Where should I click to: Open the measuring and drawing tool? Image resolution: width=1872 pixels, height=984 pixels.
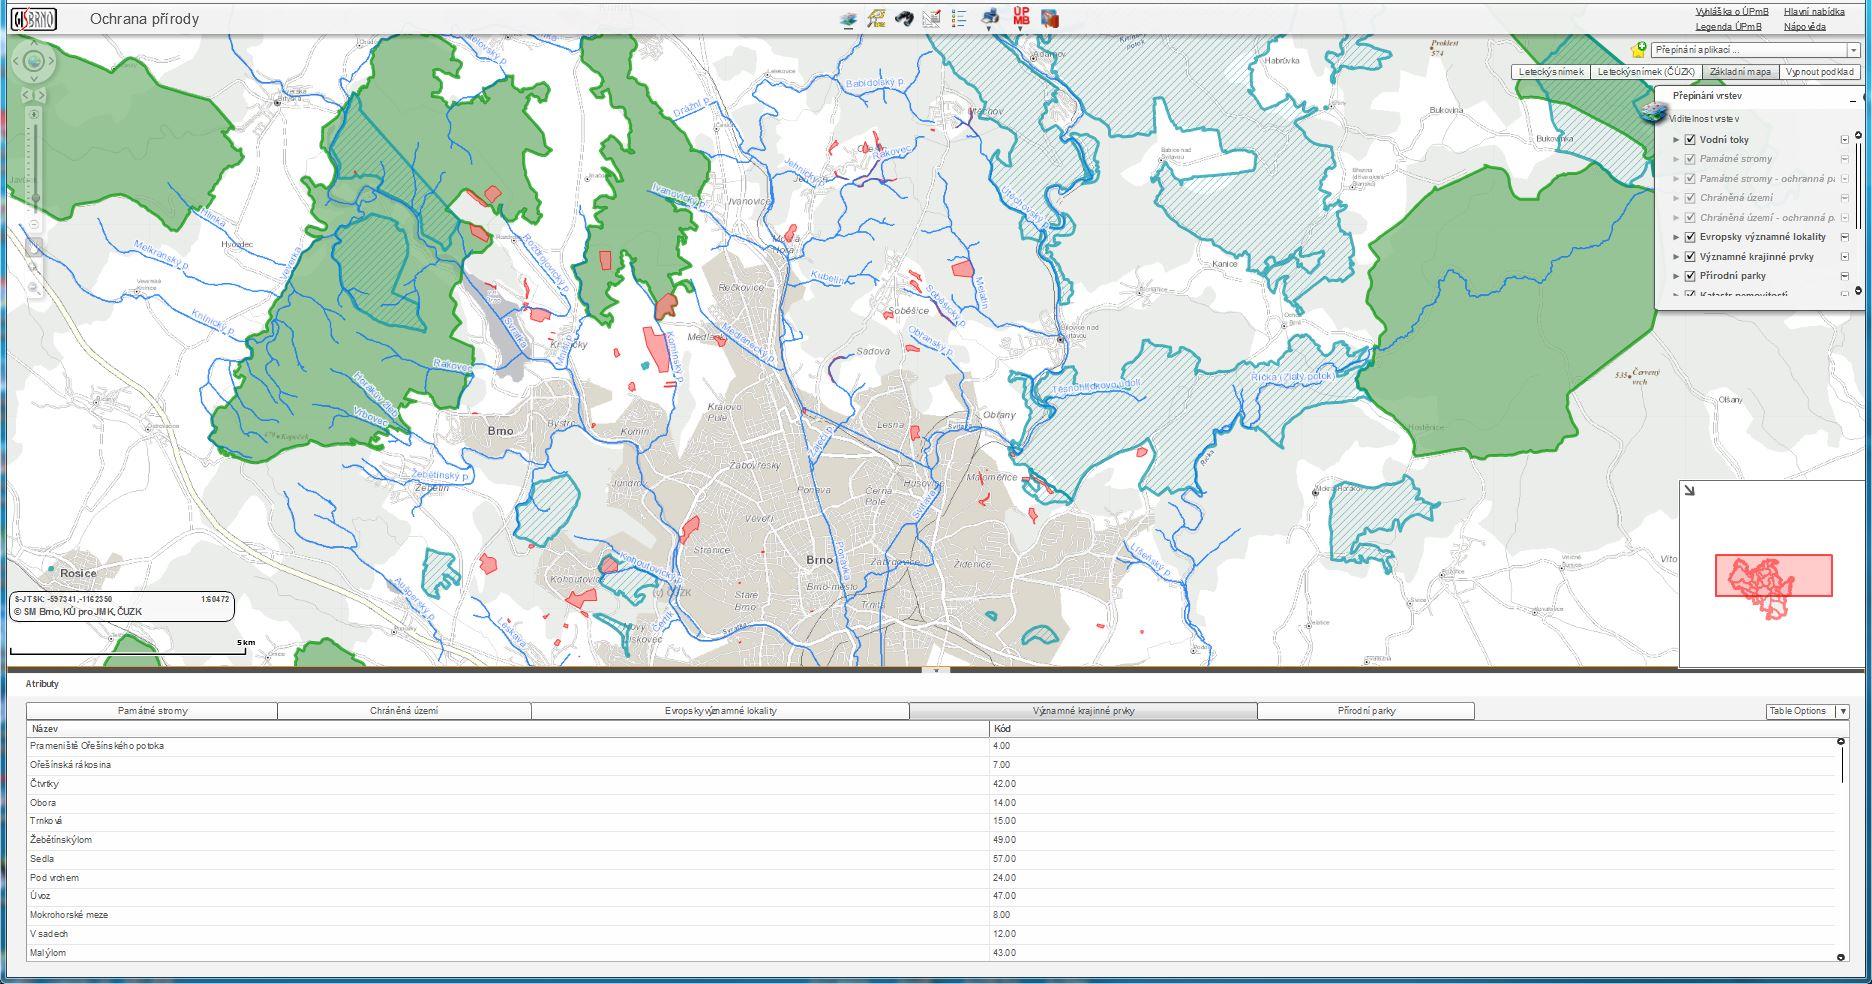coord(931,19)
